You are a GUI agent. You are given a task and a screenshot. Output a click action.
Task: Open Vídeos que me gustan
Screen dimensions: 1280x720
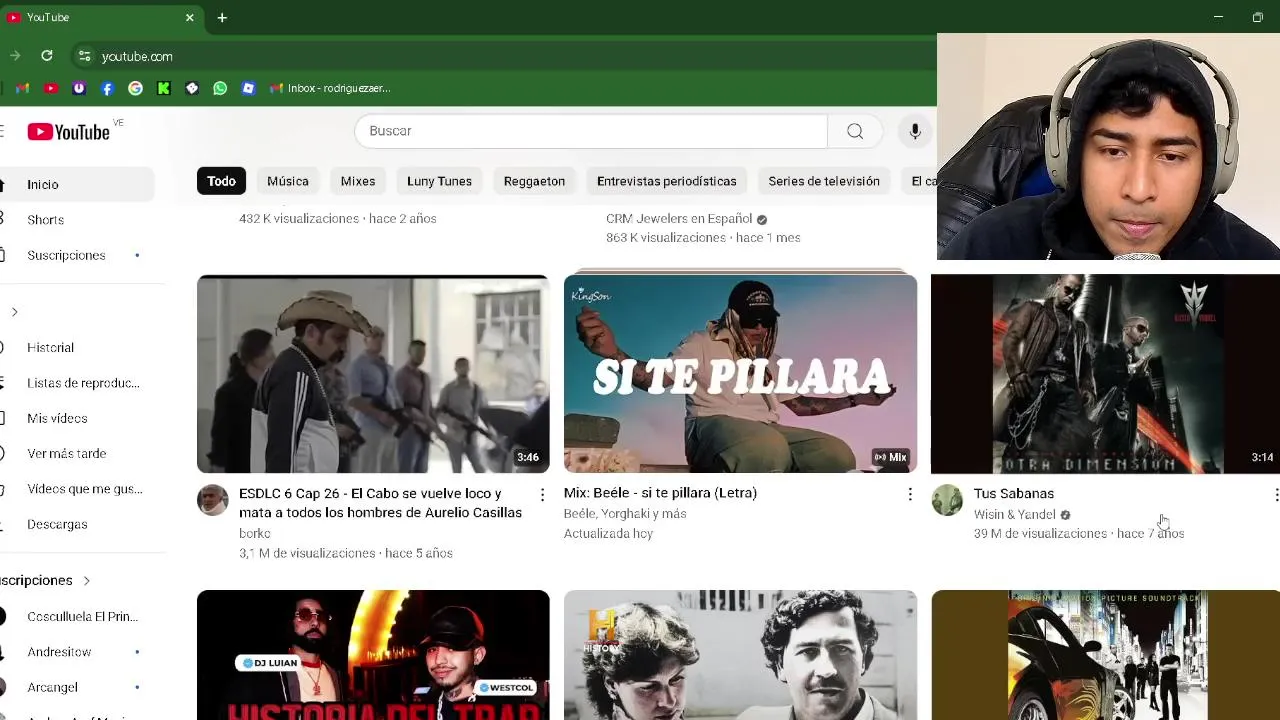click(x=77, y=489)
